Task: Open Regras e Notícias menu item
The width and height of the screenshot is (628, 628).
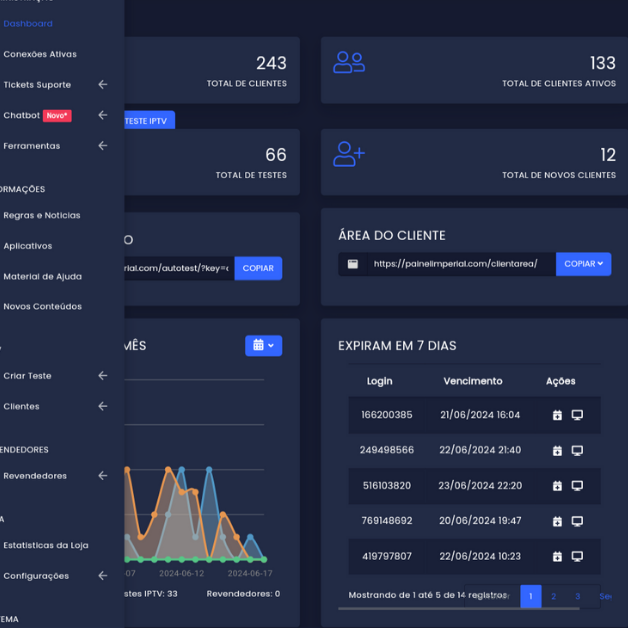Action: (x=42, y=215)
